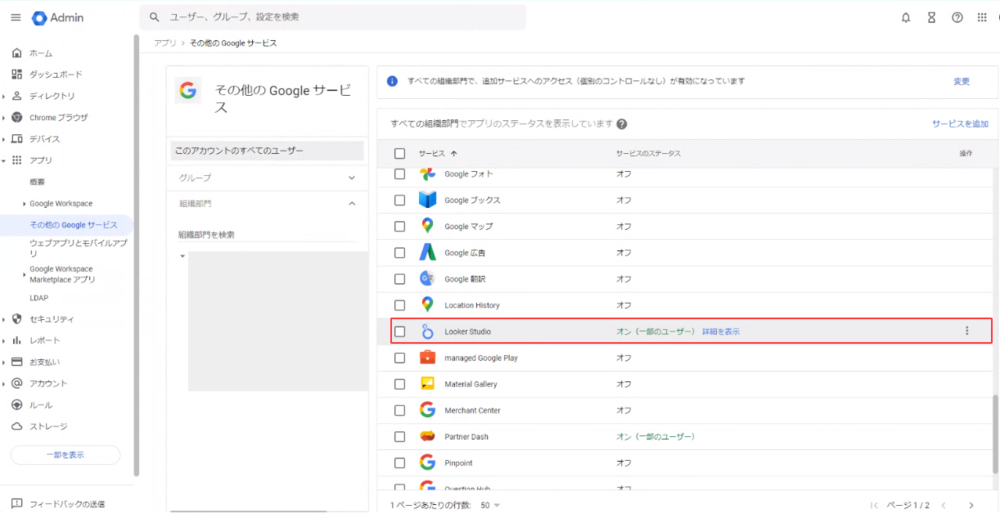Click the Google 翻訳 translate icon
1000x514 pixels.
(427, 279)
